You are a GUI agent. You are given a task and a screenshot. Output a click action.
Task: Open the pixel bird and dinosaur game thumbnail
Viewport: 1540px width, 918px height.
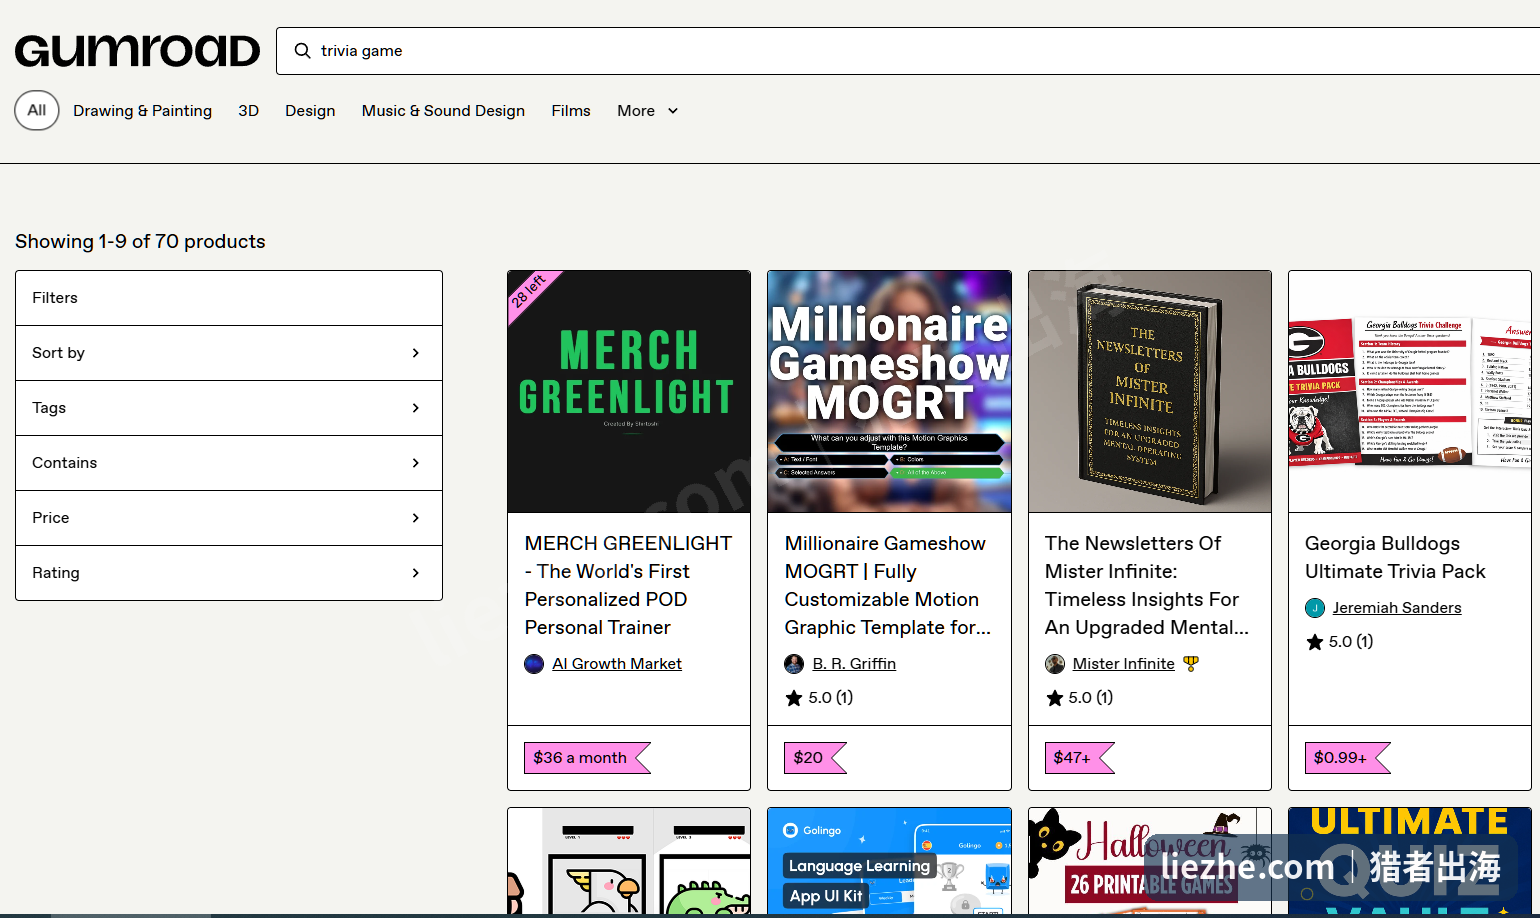click(629, 861)
